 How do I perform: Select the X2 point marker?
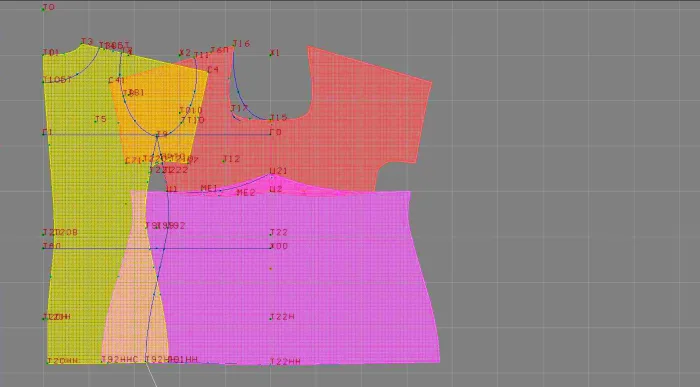[180, 56]
